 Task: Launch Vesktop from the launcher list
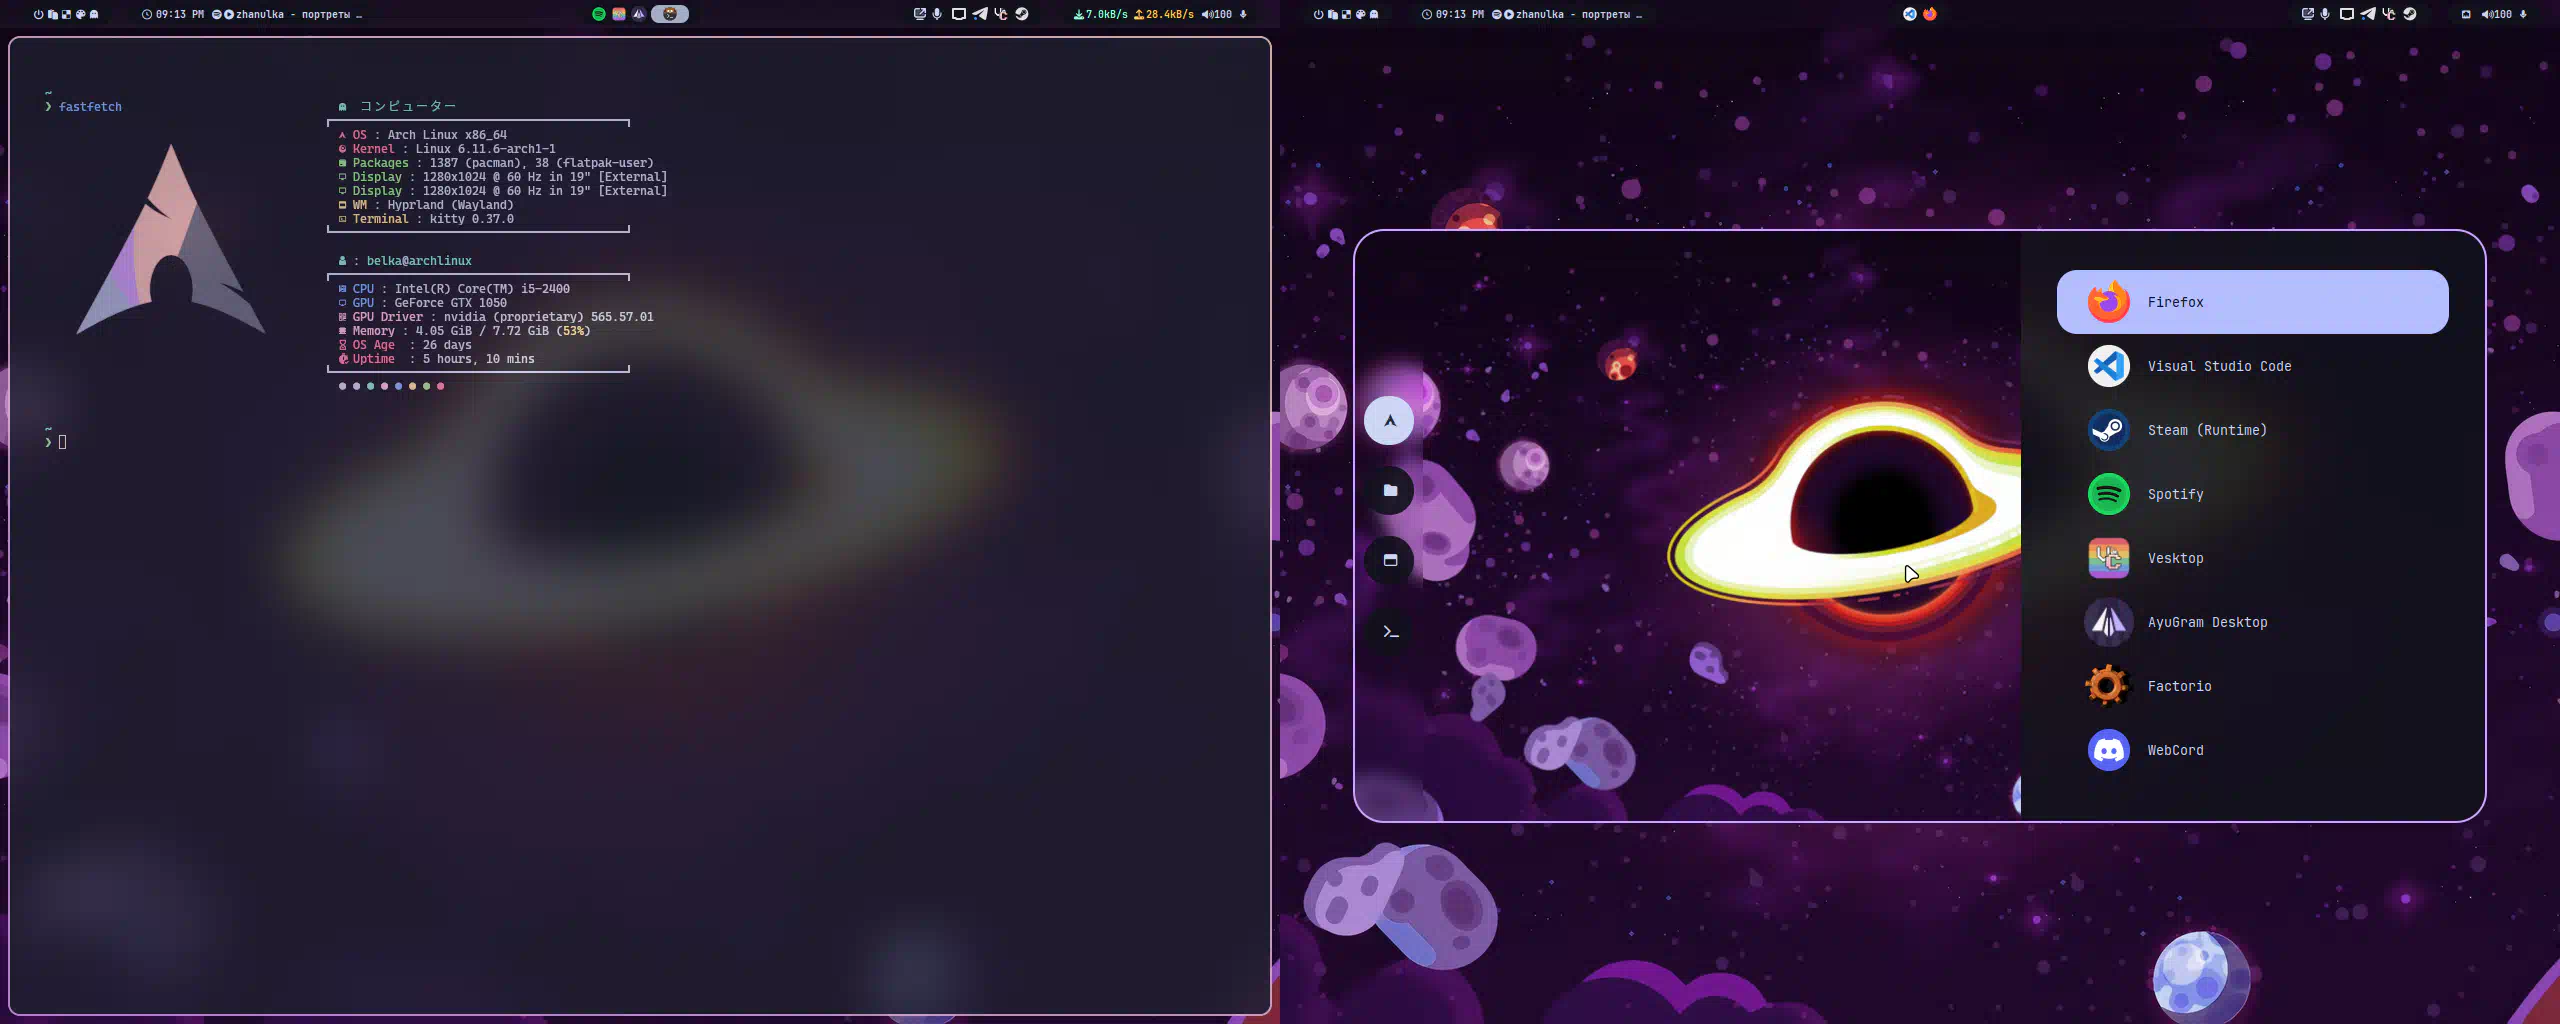pos(2252,558)
